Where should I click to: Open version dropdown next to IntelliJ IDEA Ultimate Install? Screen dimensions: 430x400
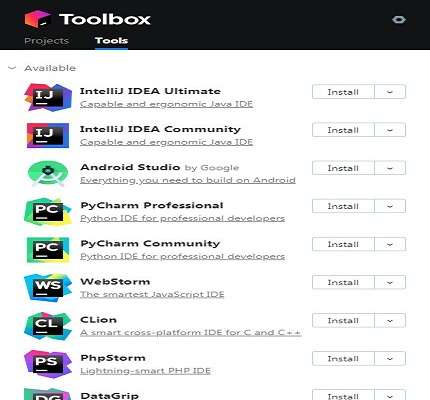pyautogui.click(x=390, y=92)
